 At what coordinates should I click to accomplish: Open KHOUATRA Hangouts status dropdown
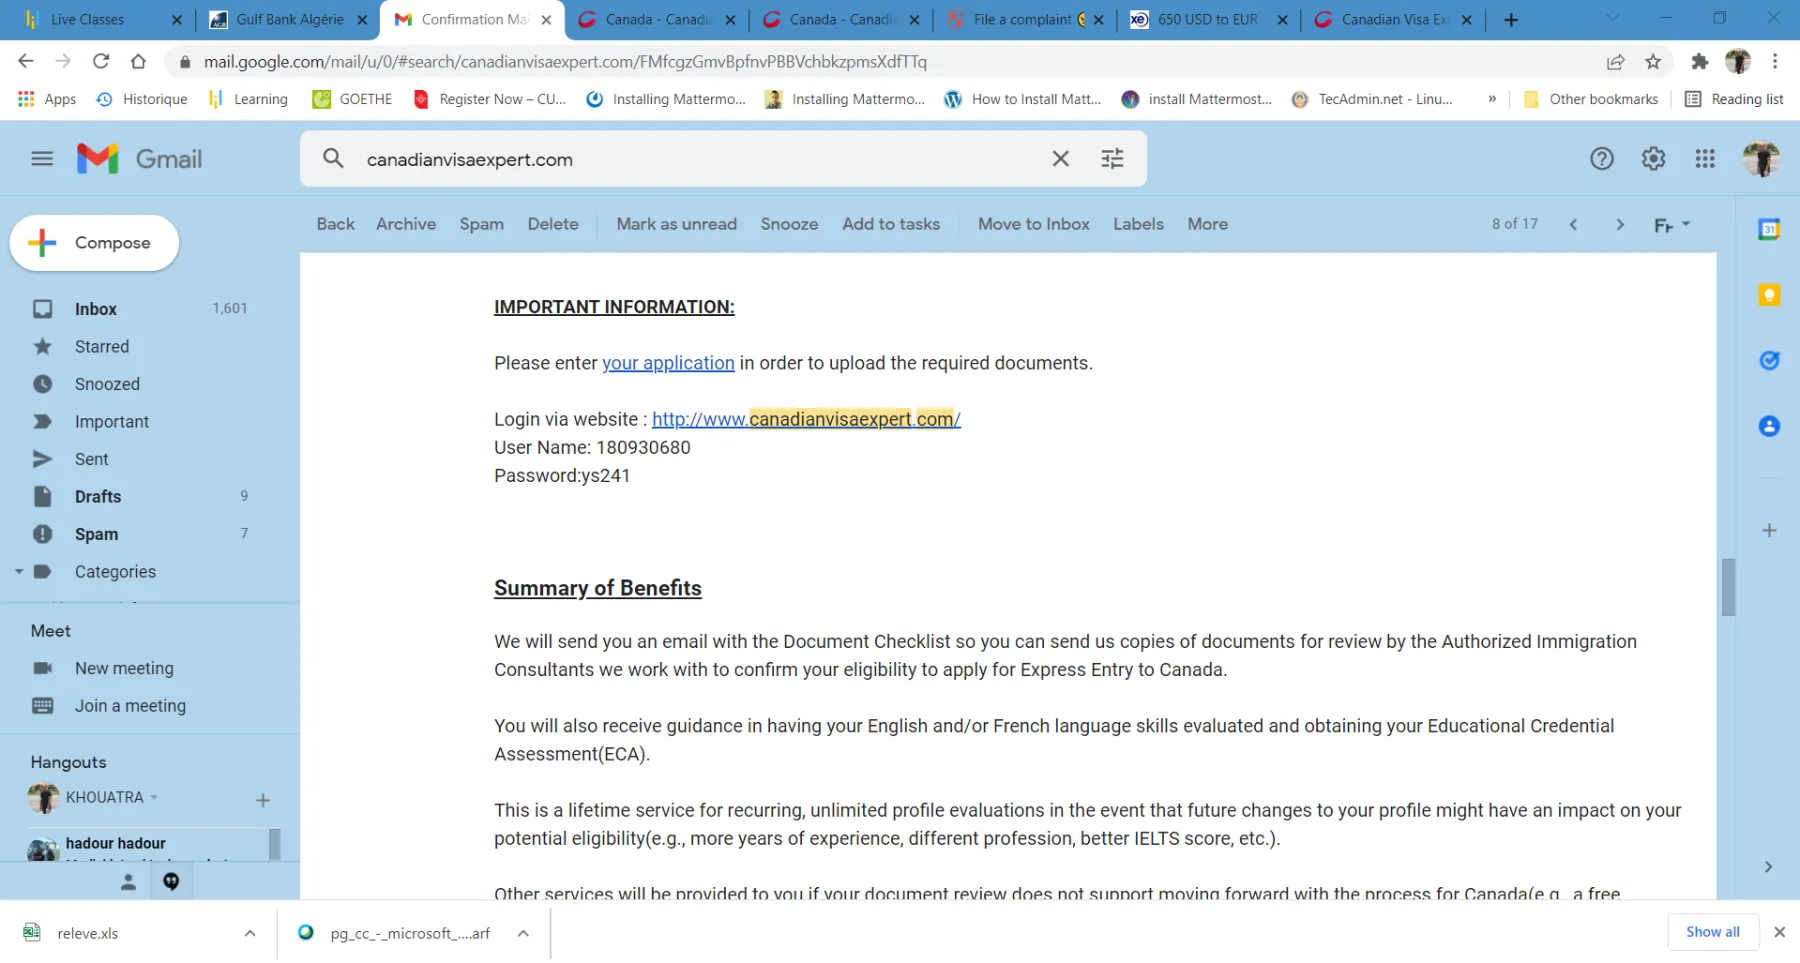tap(154, 798)
